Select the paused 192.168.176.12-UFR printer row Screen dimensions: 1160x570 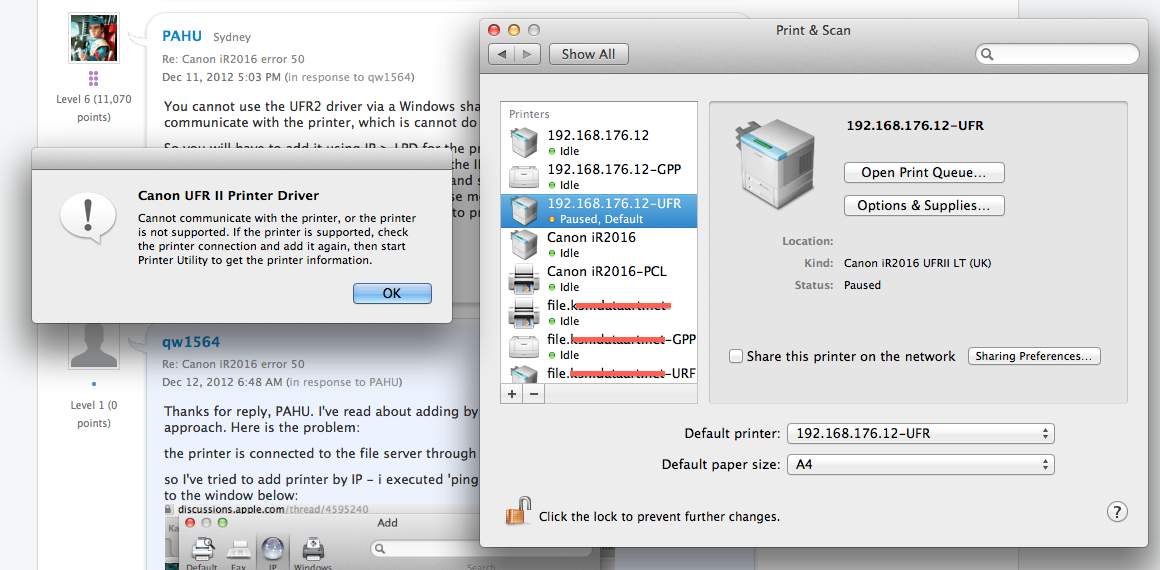tap(598, 210)
